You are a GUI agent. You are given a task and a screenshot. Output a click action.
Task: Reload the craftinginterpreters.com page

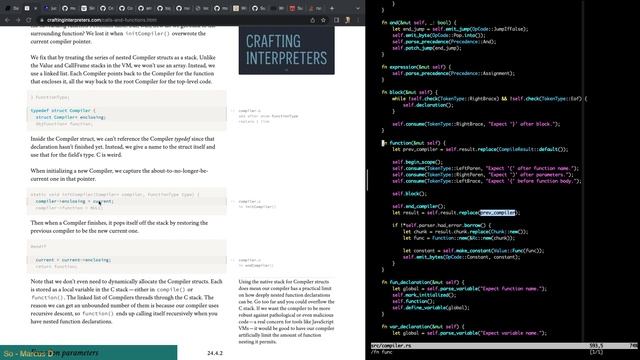28,20
